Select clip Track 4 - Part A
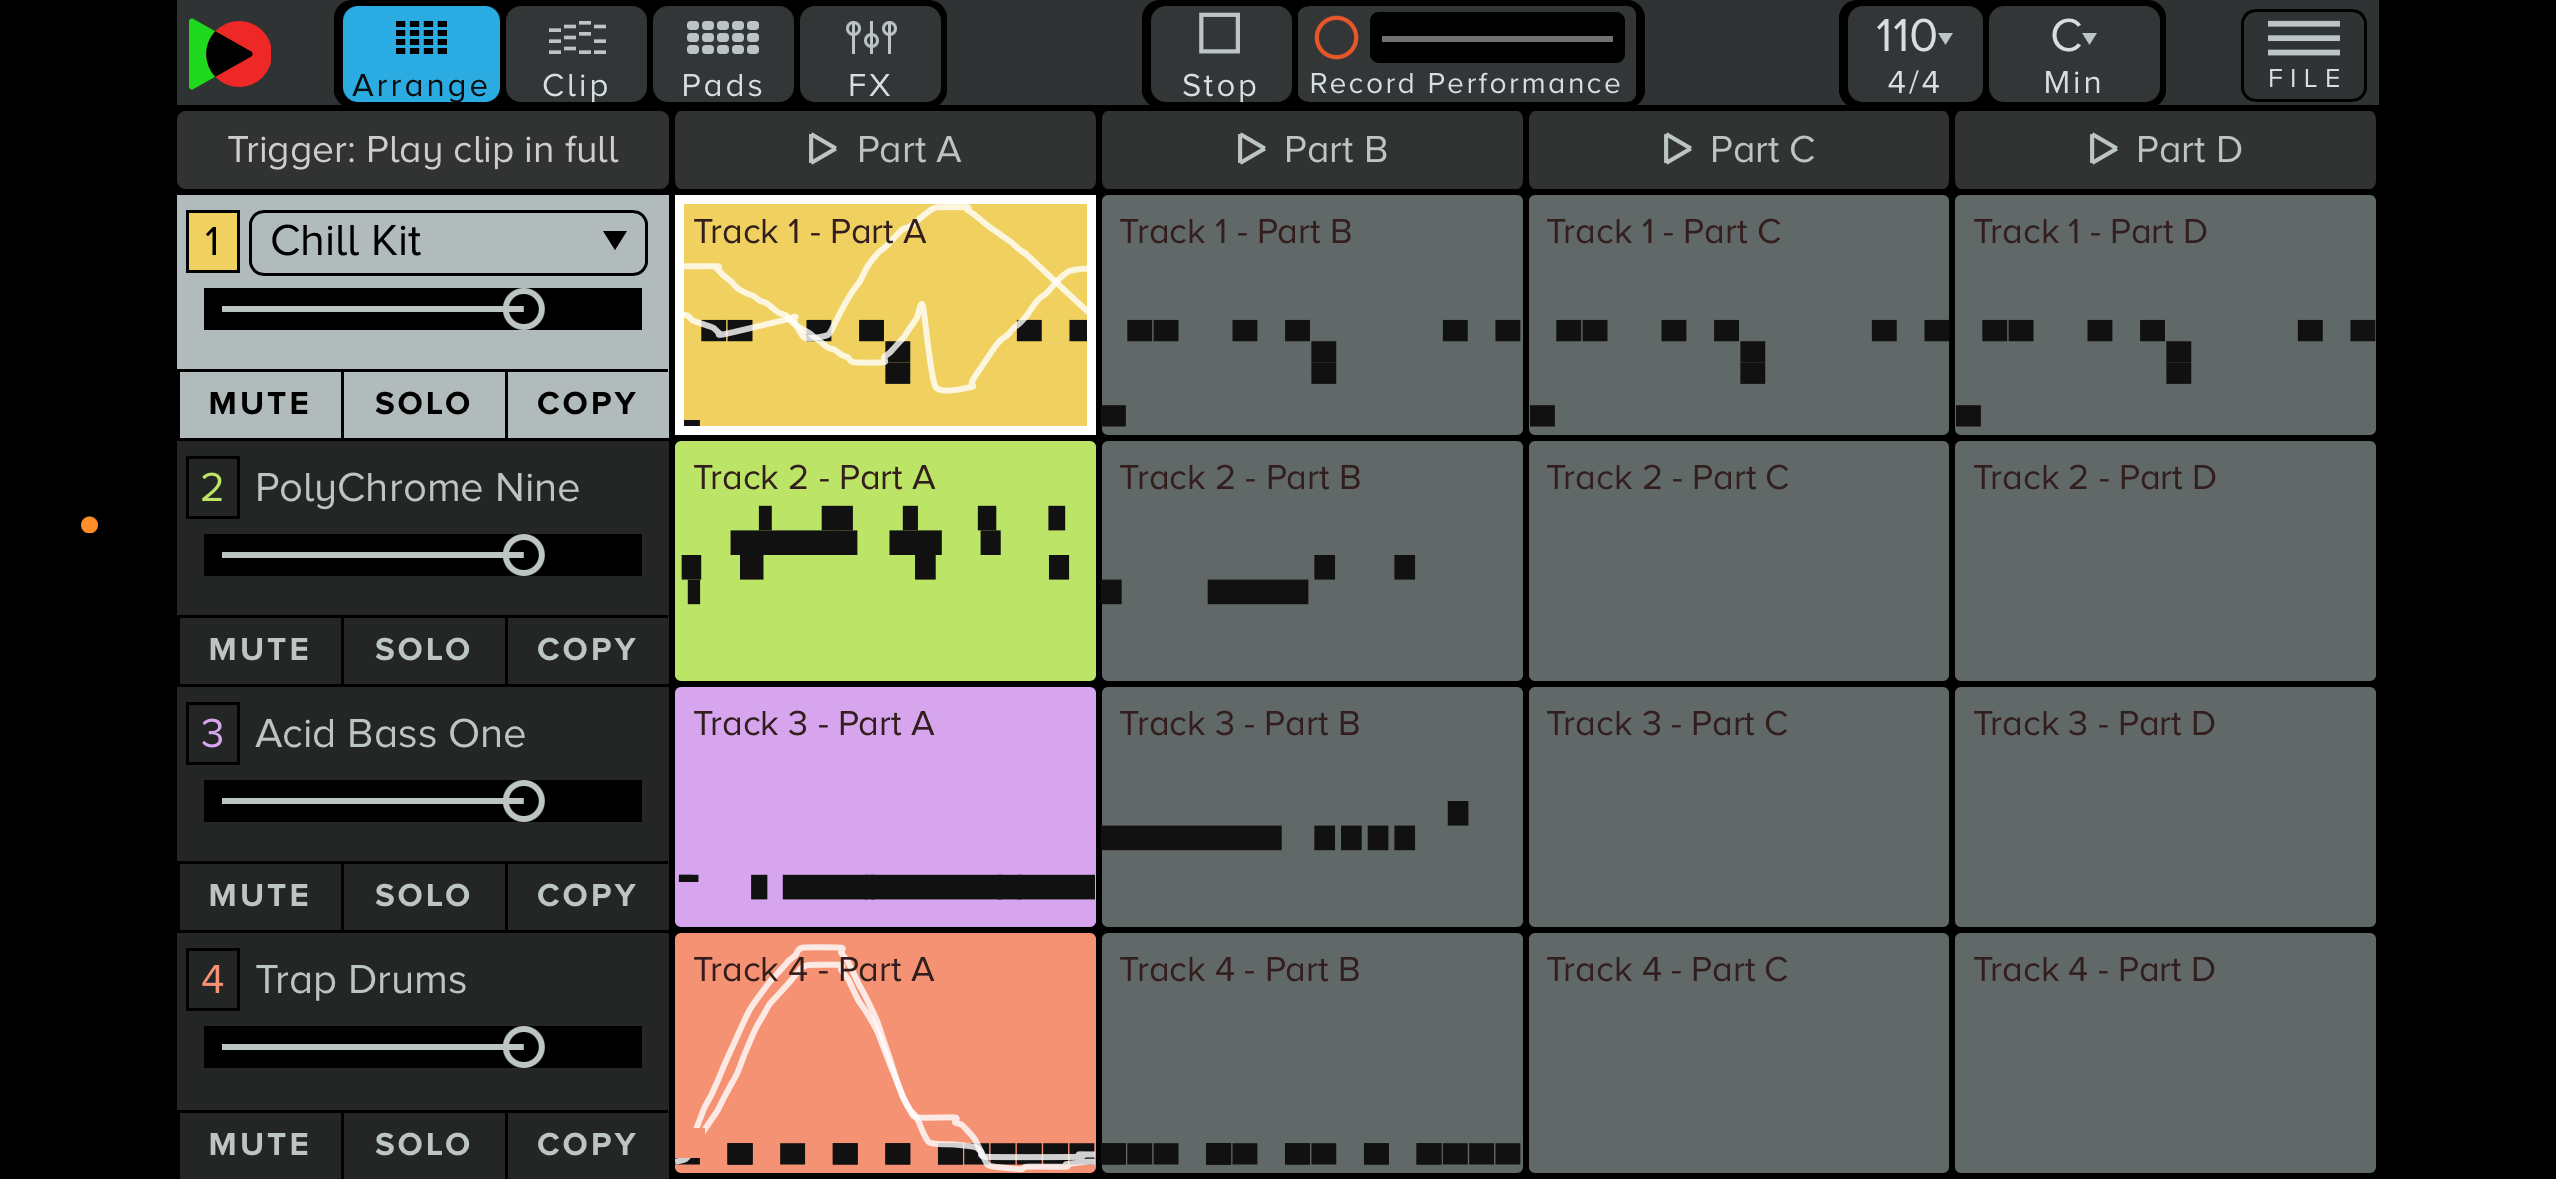Viewport: 2556px width, 1179px height. (885, 1053)
